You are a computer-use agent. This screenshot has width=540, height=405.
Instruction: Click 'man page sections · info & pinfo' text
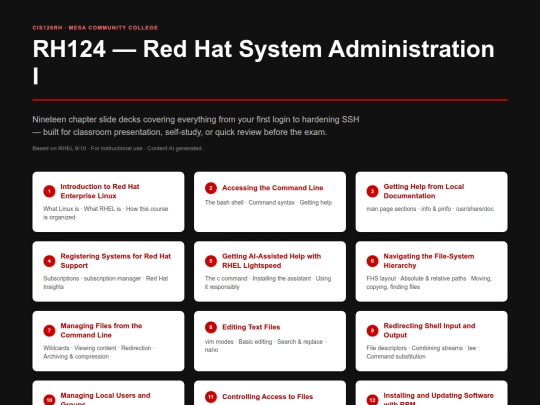point(430,209)
